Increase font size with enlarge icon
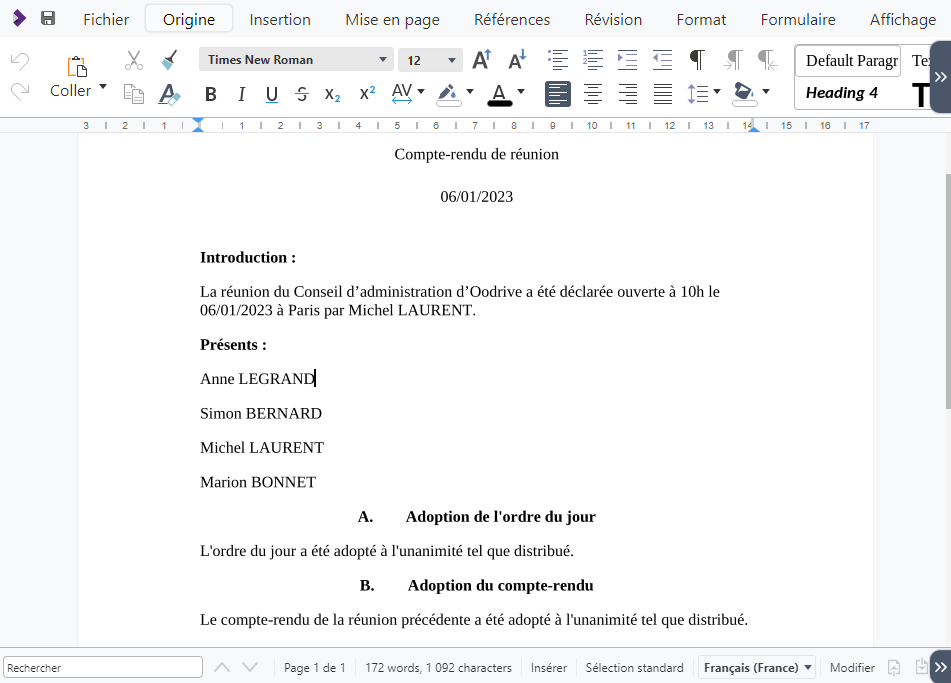This screenshot has width=951, height=683. [x=481, y=60]
